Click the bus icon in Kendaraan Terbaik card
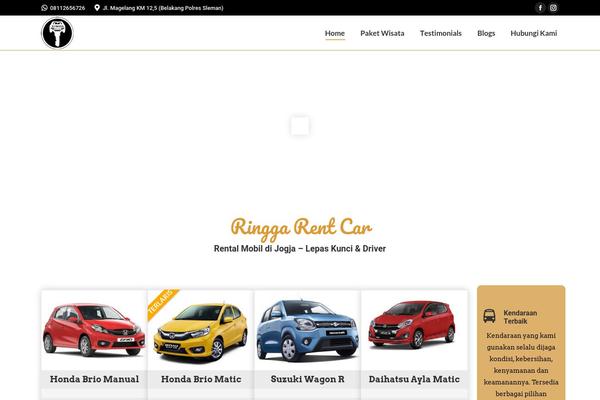600x400 pixels. tap(489, 316)
